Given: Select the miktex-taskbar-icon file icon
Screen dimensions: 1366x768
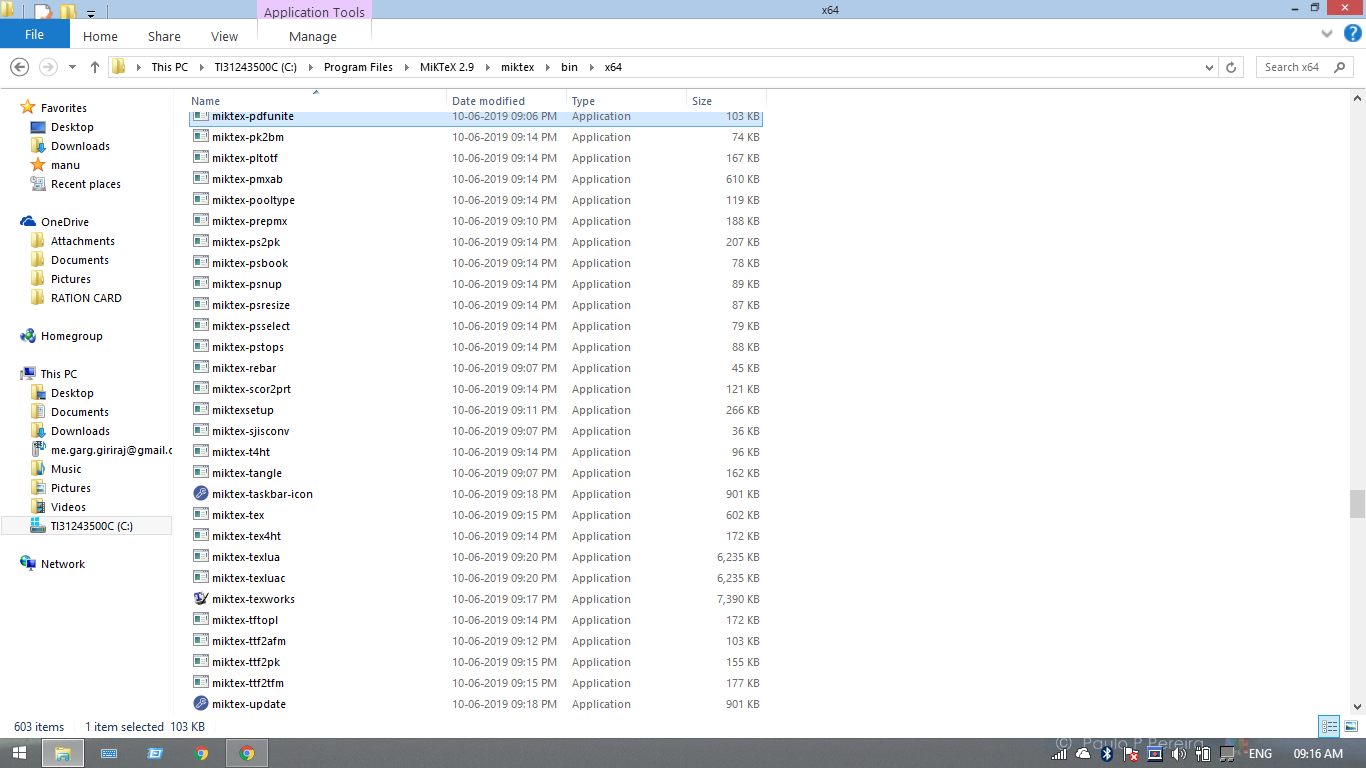Looking at the screenshot, I should pos(201,494).
